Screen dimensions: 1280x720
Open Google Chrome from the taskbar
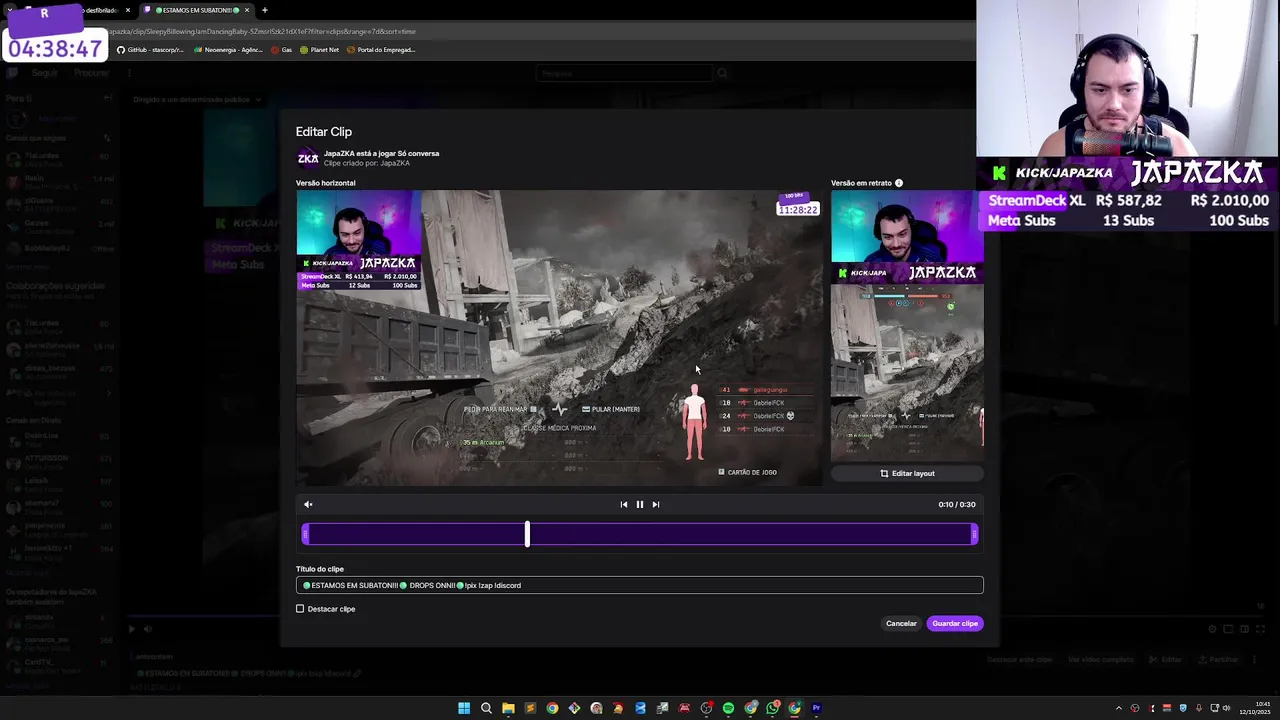click(552, 708)
